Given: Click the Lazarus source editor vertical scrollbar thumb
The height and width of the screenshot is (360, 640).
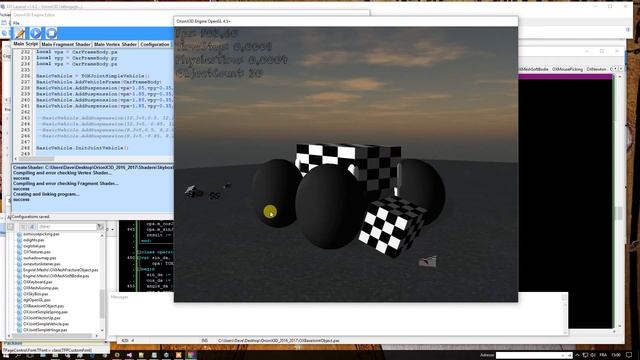Looking at the screenshot, I should coord(620,213).
